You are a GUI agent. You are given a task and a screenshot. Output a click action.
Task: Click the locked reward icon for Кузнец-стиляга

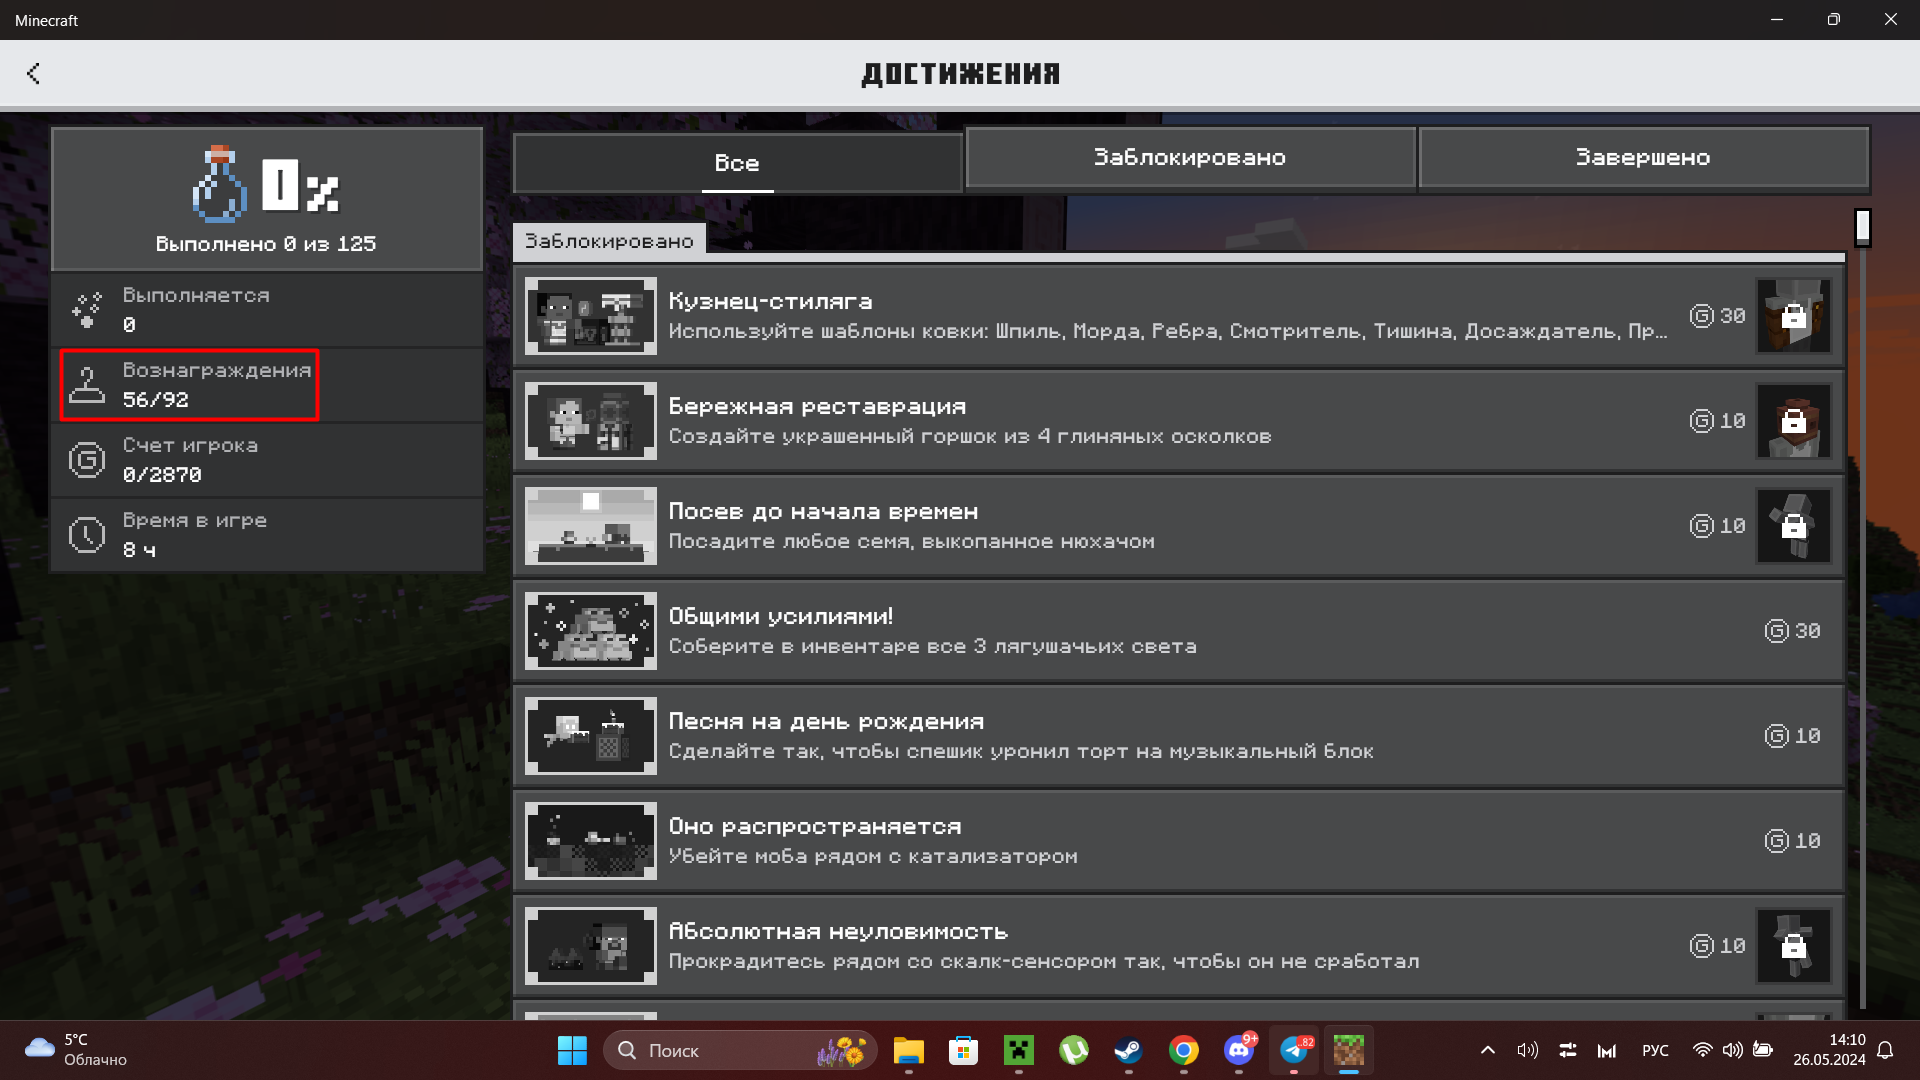tap(1793, 316)
